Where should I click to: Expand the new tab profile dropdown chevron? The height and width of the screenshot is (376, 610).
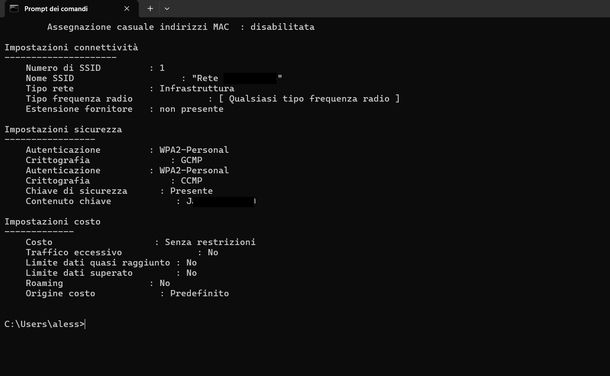[x=167, y=9]
